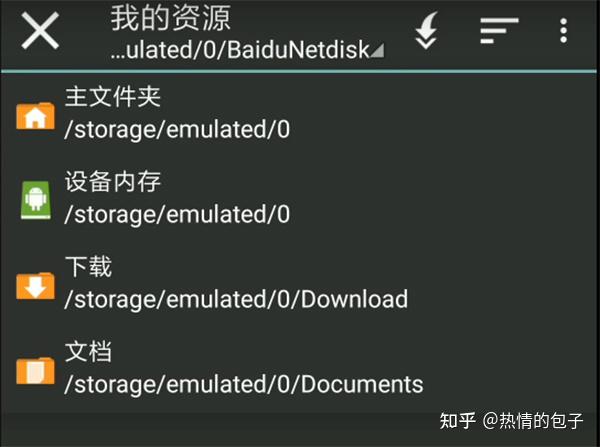The image size is (600, 447).
Task: Click the orange documents folder icon
Action: tap(35, 371)
